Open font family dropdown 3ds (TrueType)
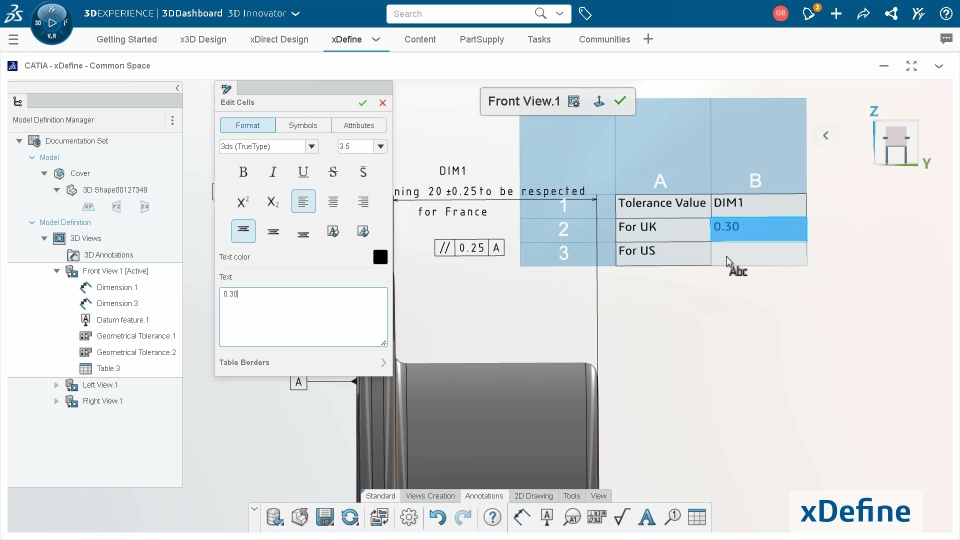 tap(312, 146)
